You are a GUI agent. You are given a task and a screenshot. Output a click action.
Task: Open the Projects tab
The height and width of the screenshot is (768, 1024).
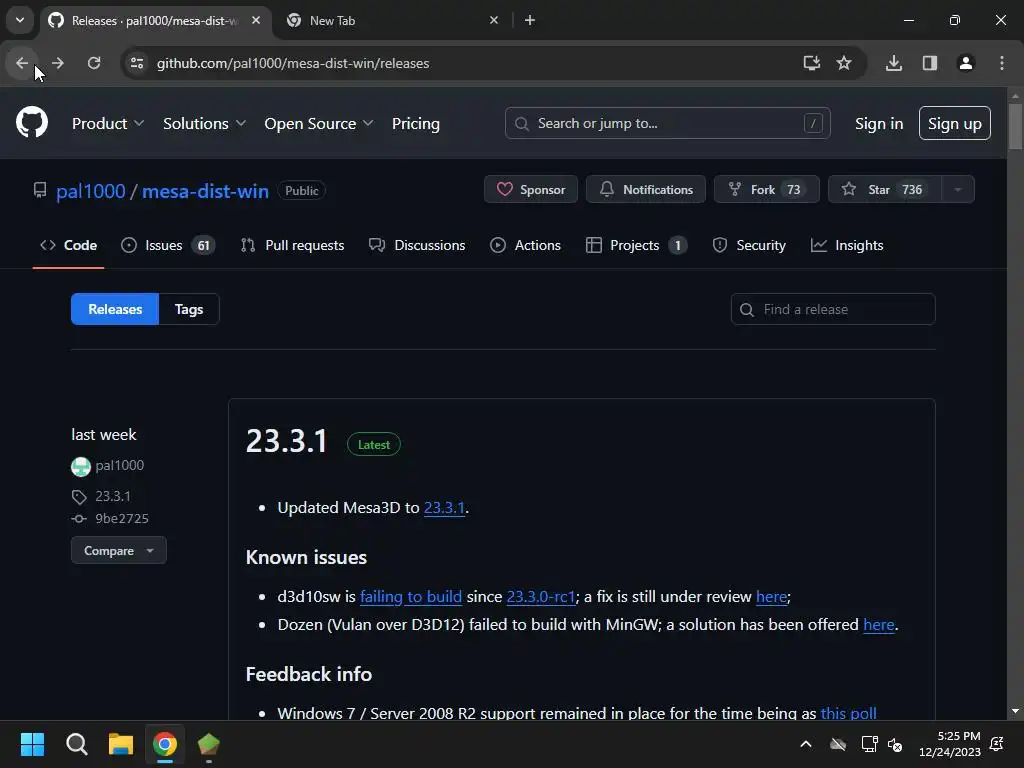[x=636, y=246]
